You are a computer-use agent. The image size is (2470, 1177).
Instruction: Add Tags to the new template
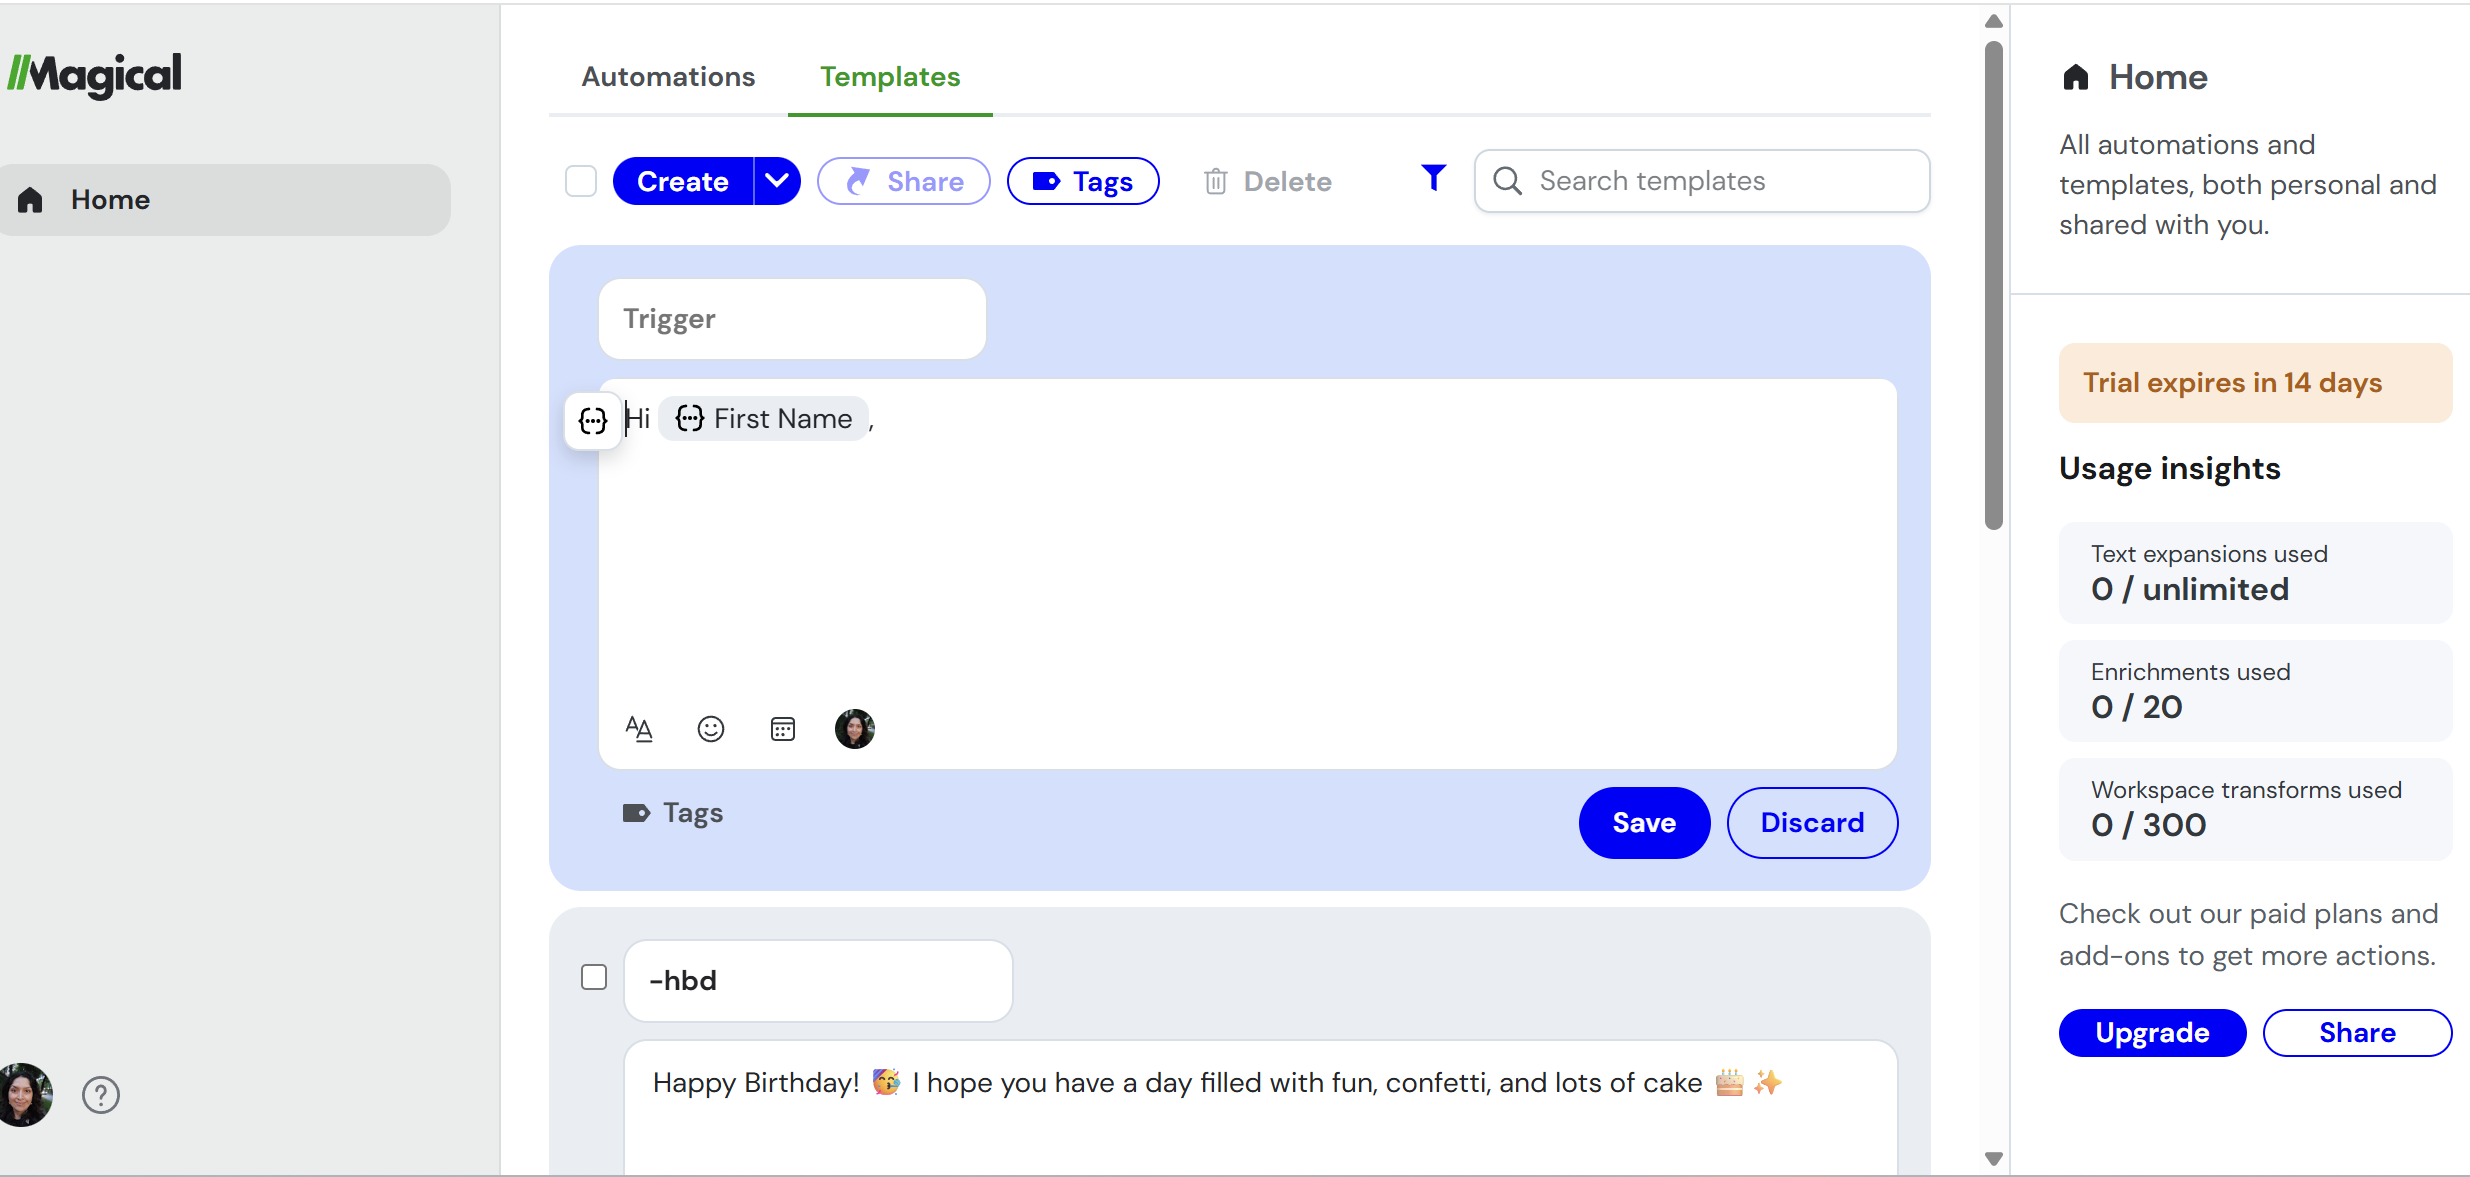click(673, 813)
